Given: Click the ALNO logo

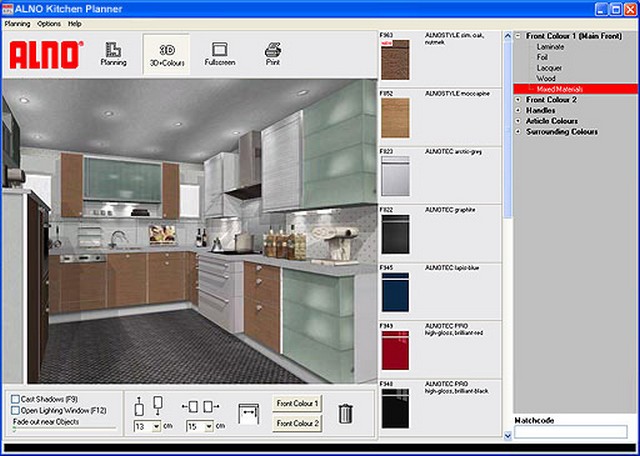Looking at the screenshot, I should click(x=47, y=55).
